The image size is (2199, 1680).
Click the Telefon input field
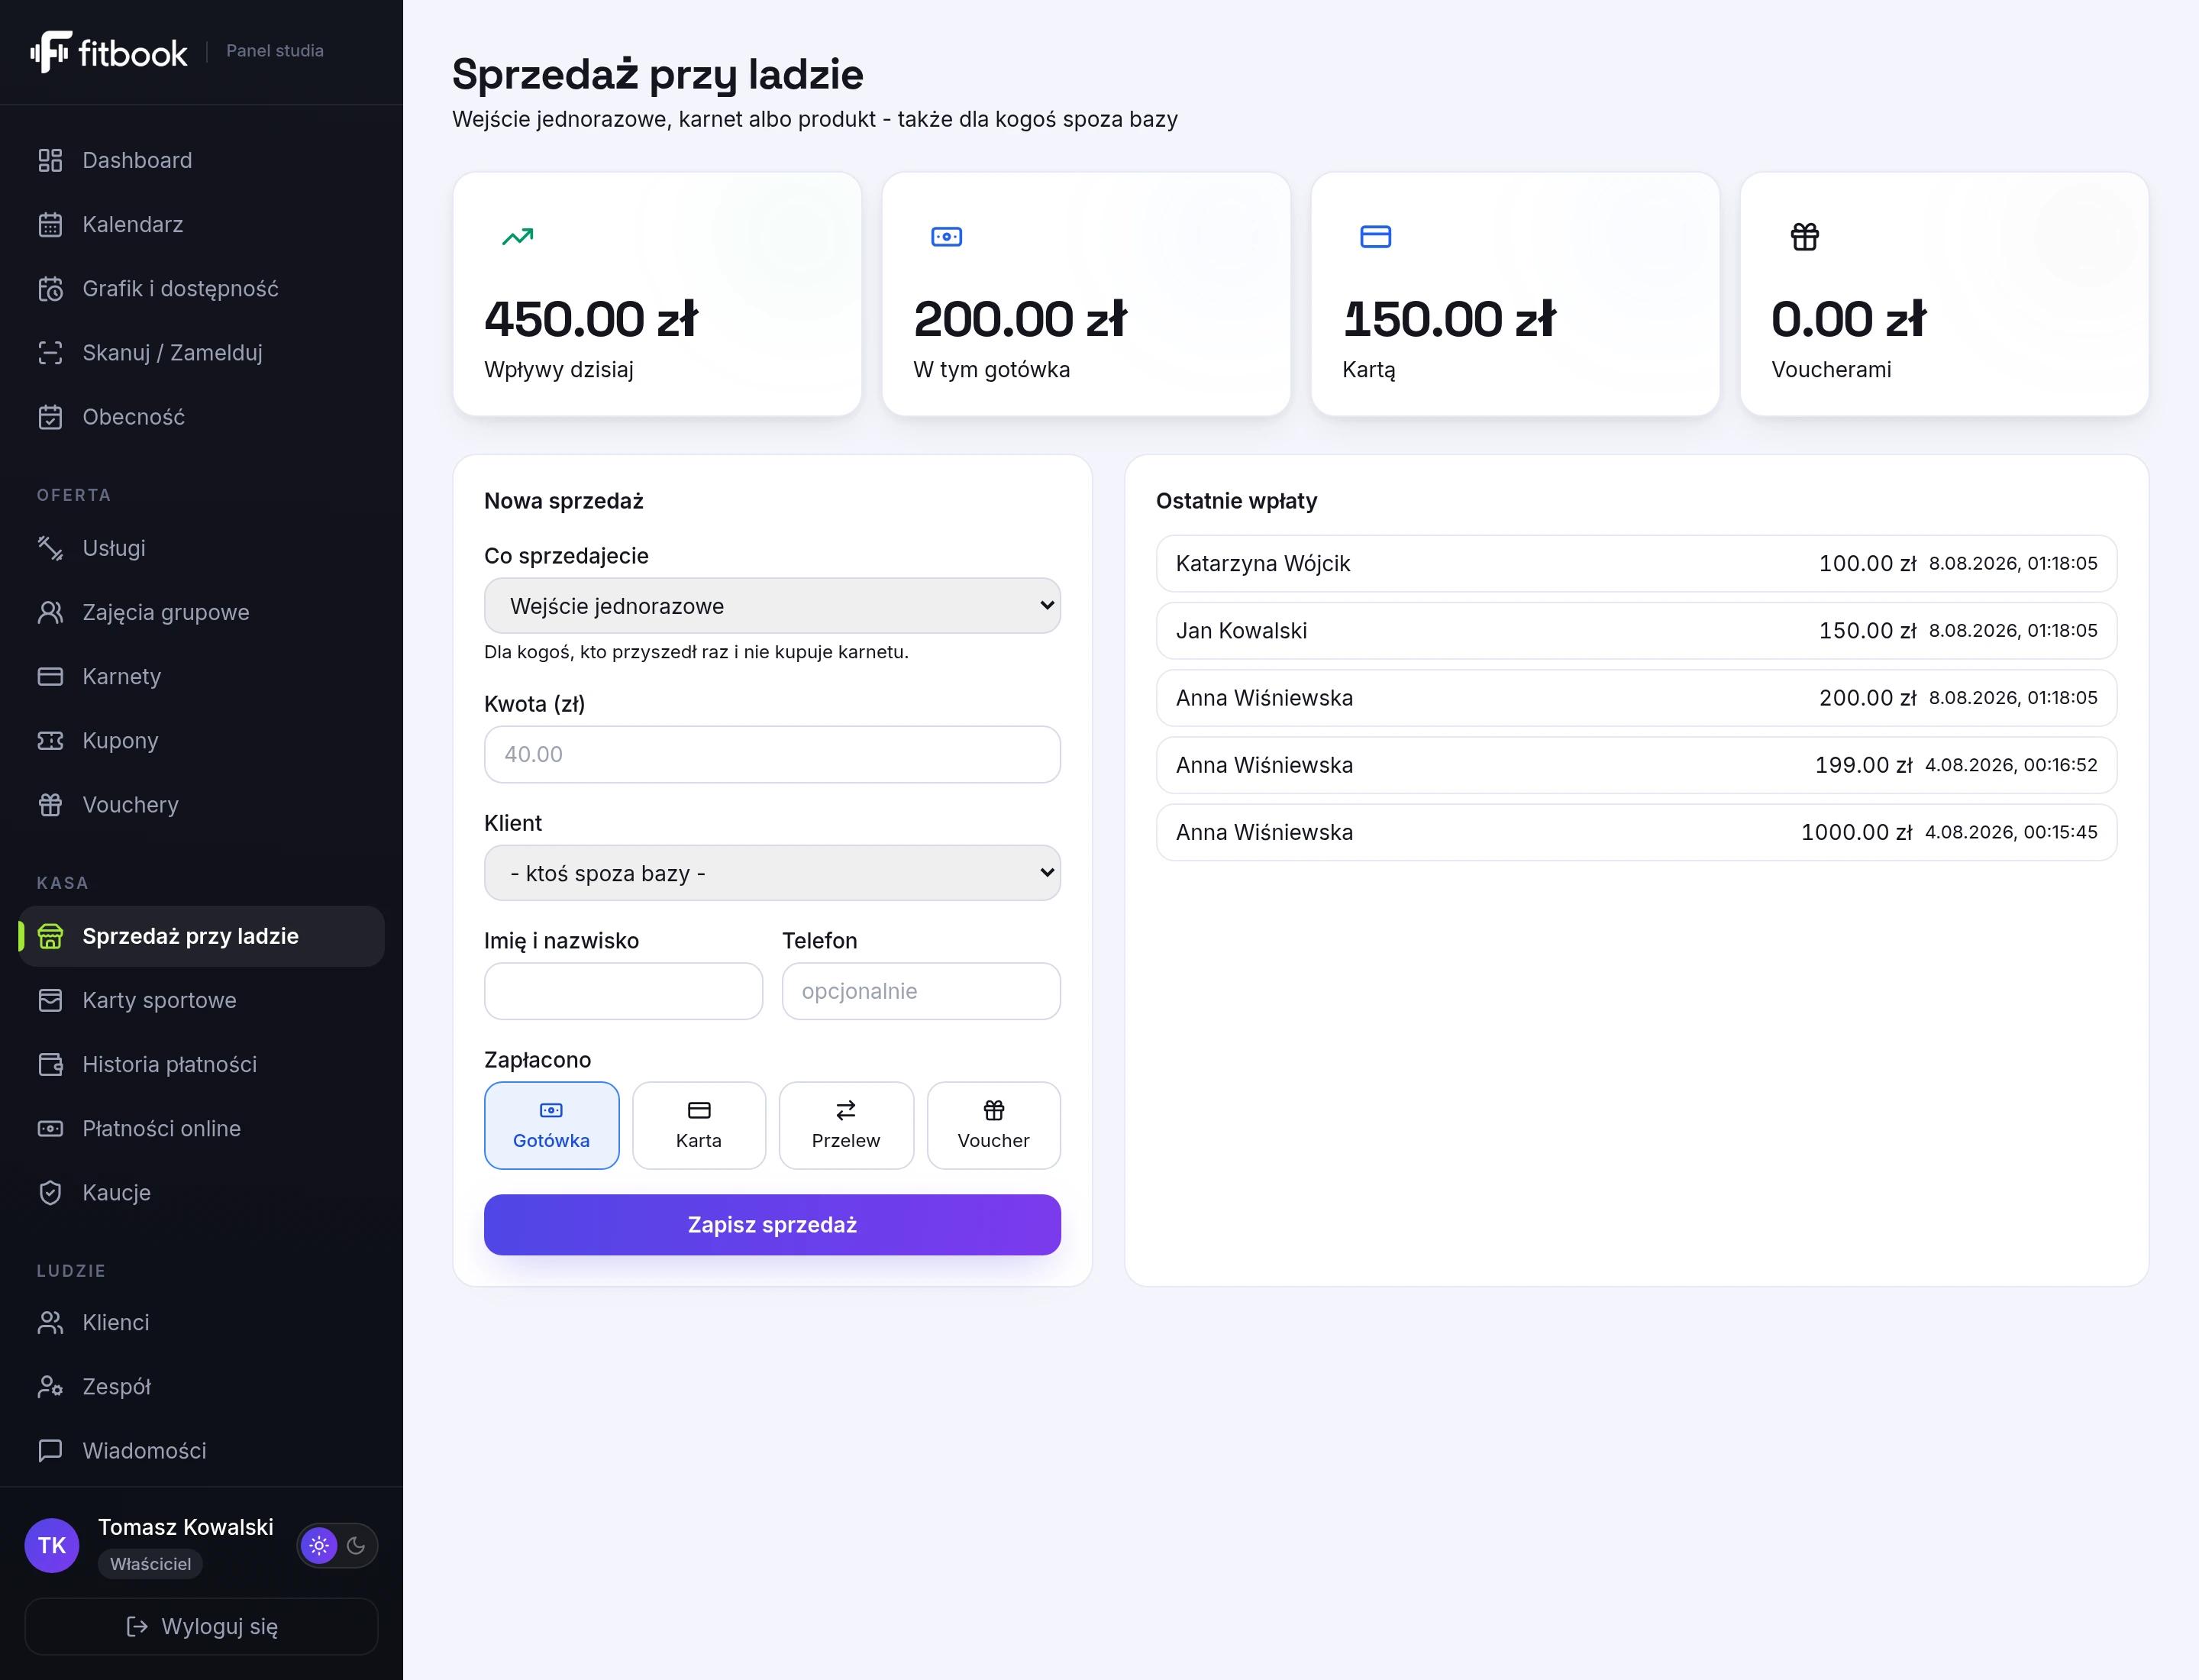[921, 991]
